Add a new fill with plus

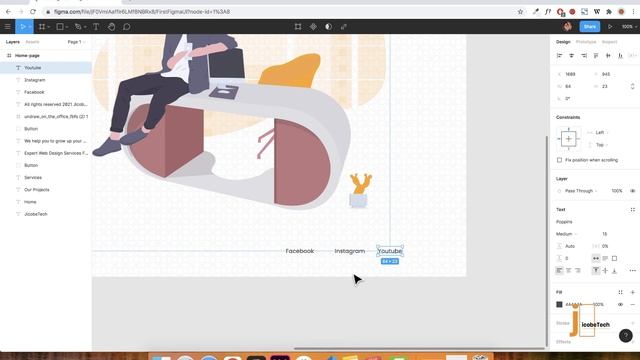633,292
